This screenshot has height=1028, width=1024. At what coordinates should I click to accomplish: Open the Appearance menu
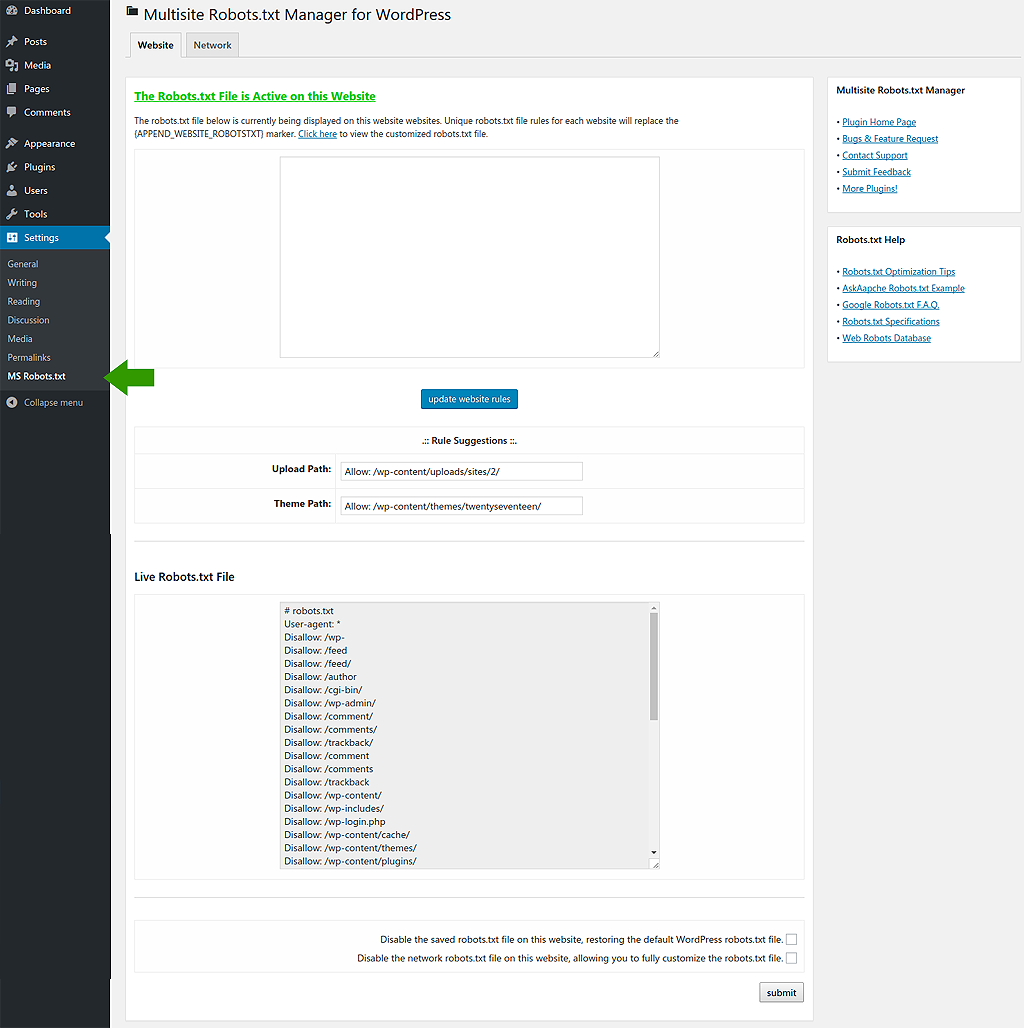click(50, 144)
